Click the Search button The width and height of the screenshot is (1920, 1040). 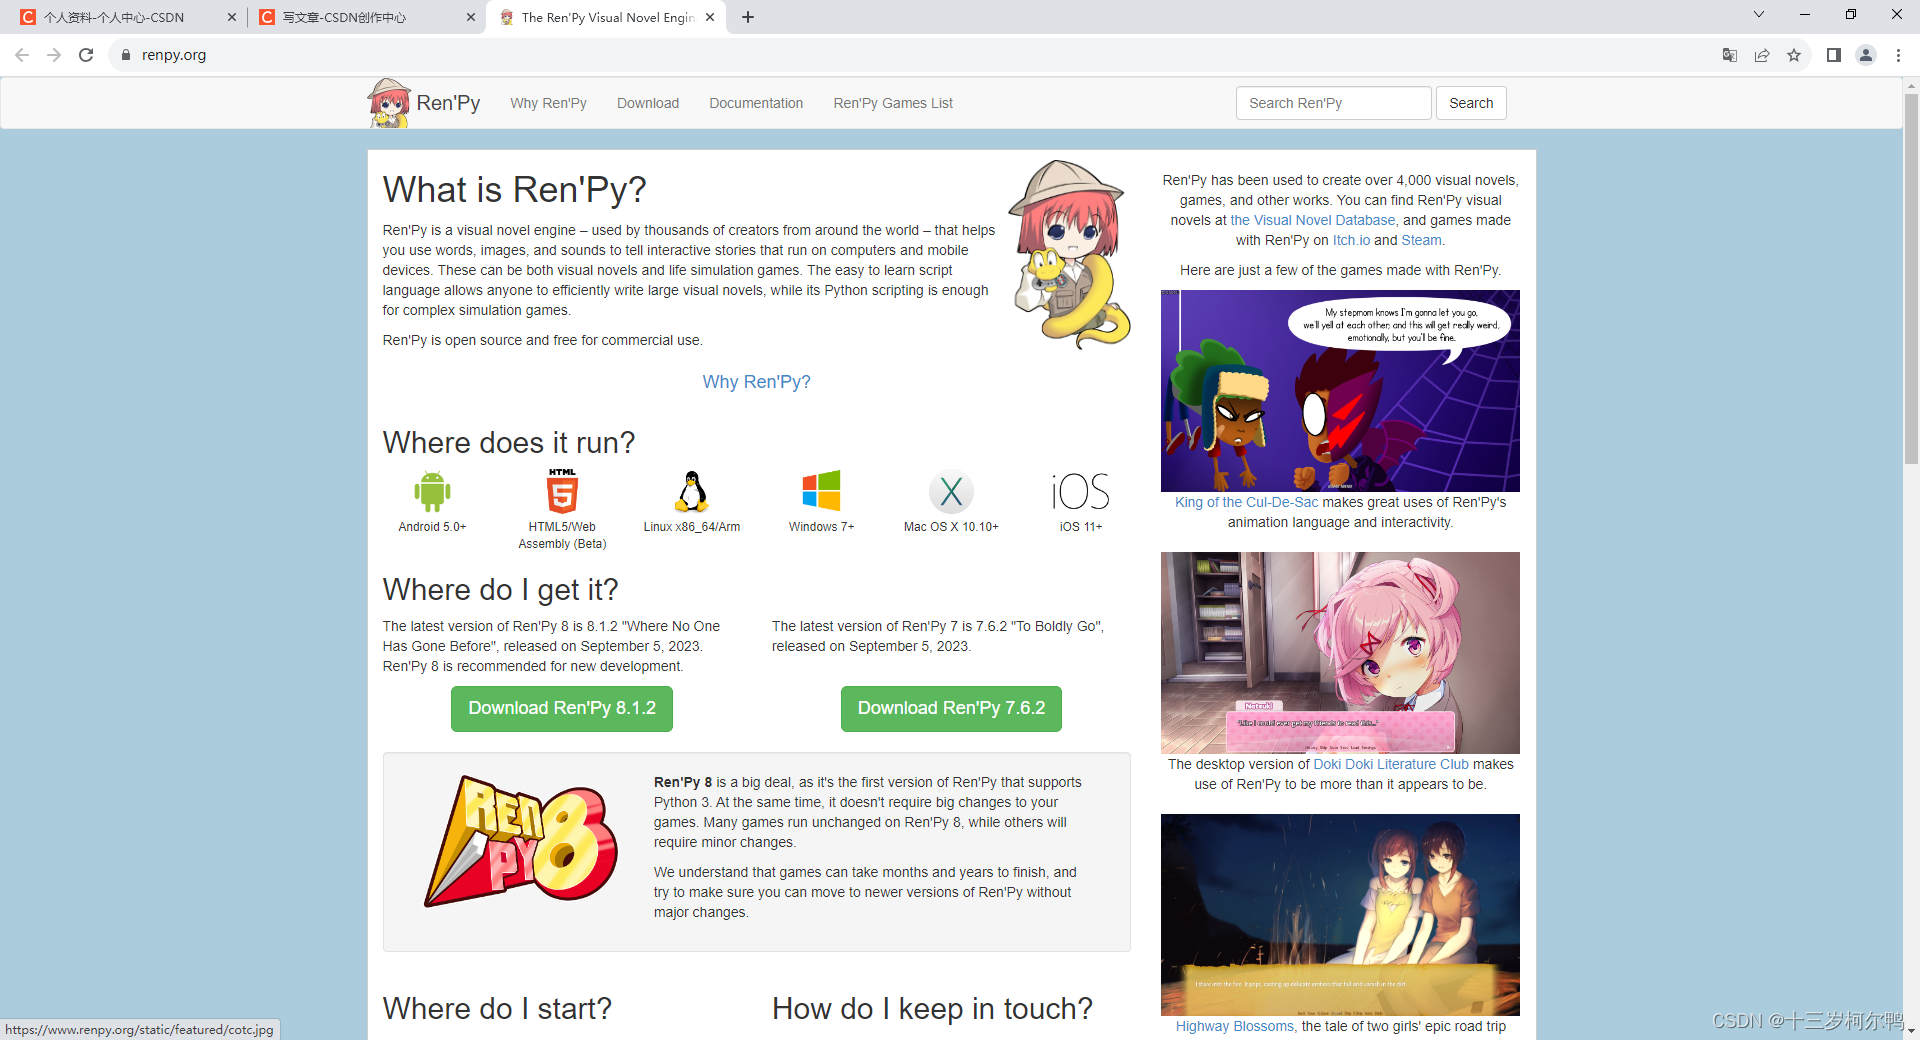[x=1471, y=103]
